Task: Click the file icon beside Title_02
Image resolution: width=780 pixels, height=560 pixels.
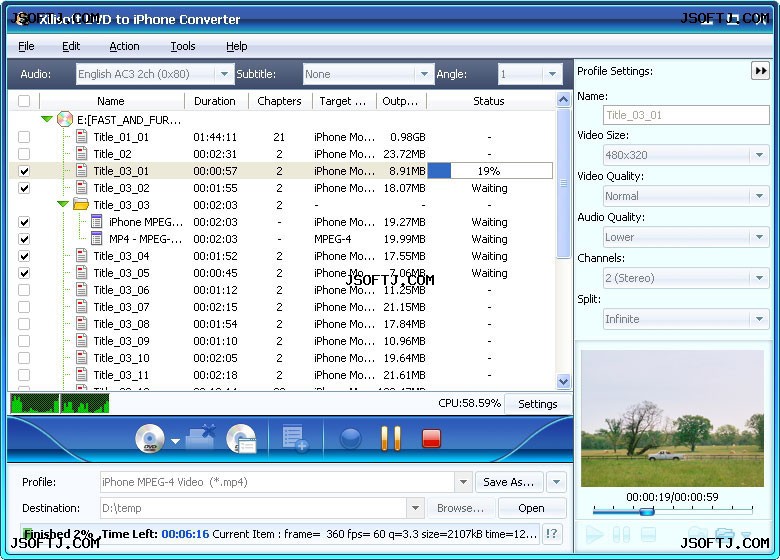Action: (82, 153)
